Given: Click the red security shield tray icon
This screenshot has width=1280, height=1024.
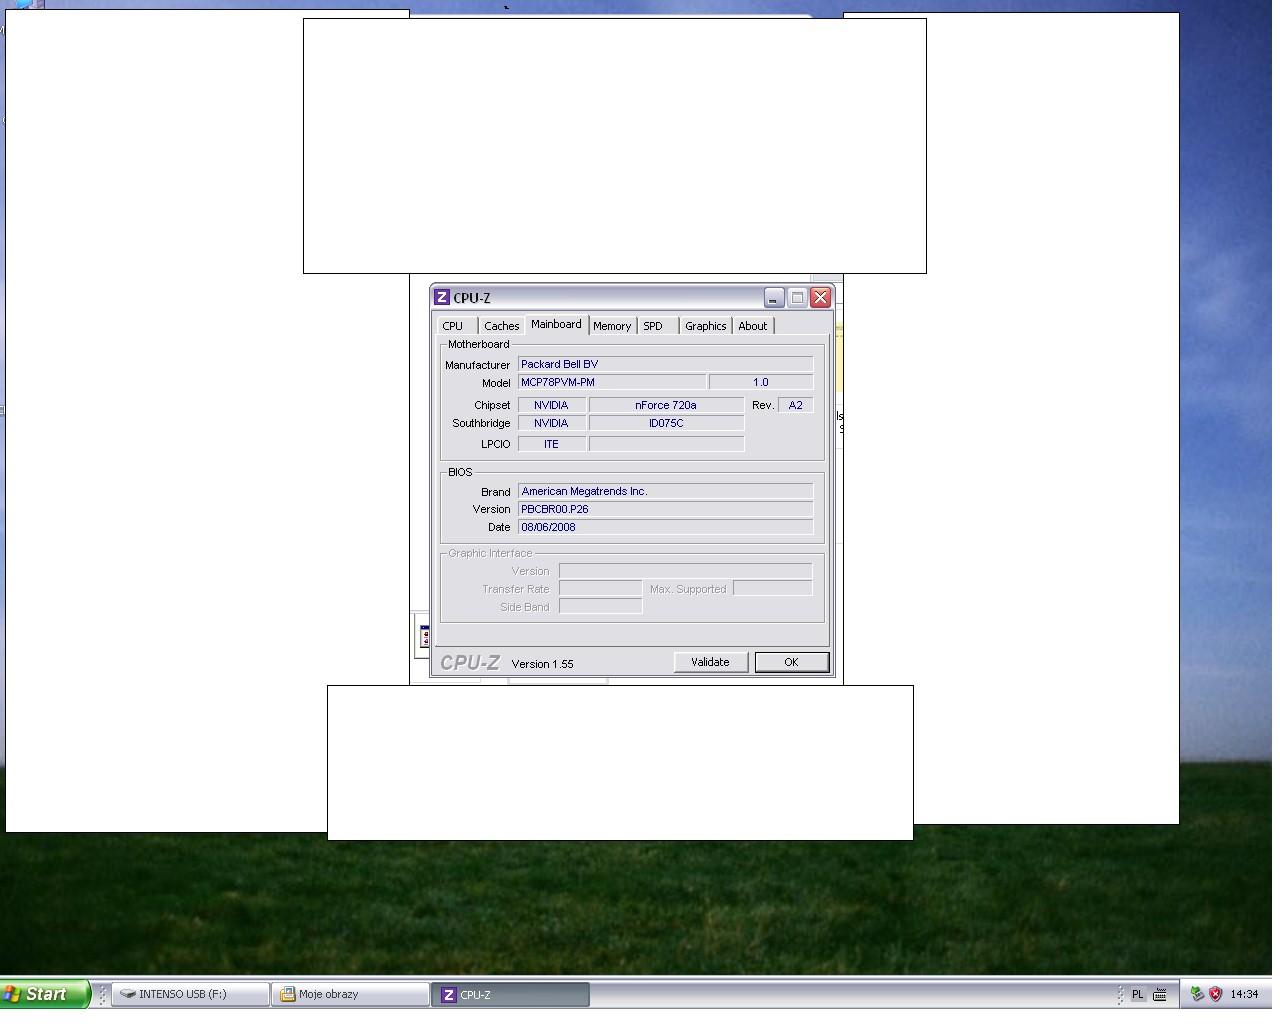Looking at the screenshot, I should coord(1216,994).
